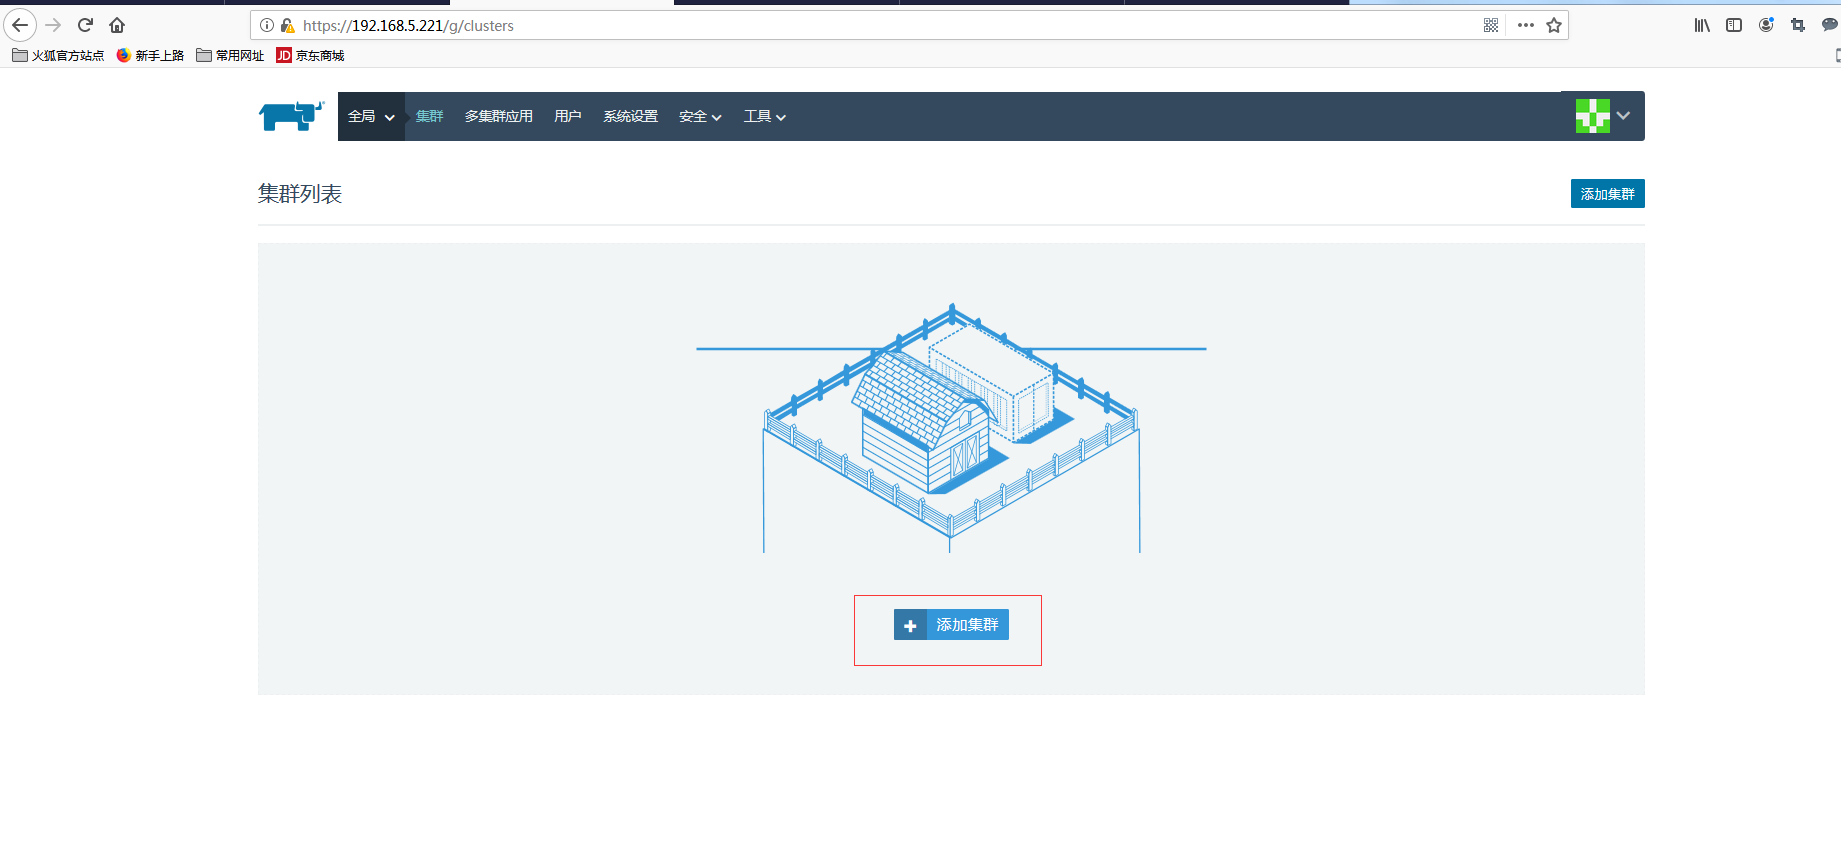Open the 常用网址 bookmark folder
Viewport: 1841px width, 863px height.
[x=230, y=56]
